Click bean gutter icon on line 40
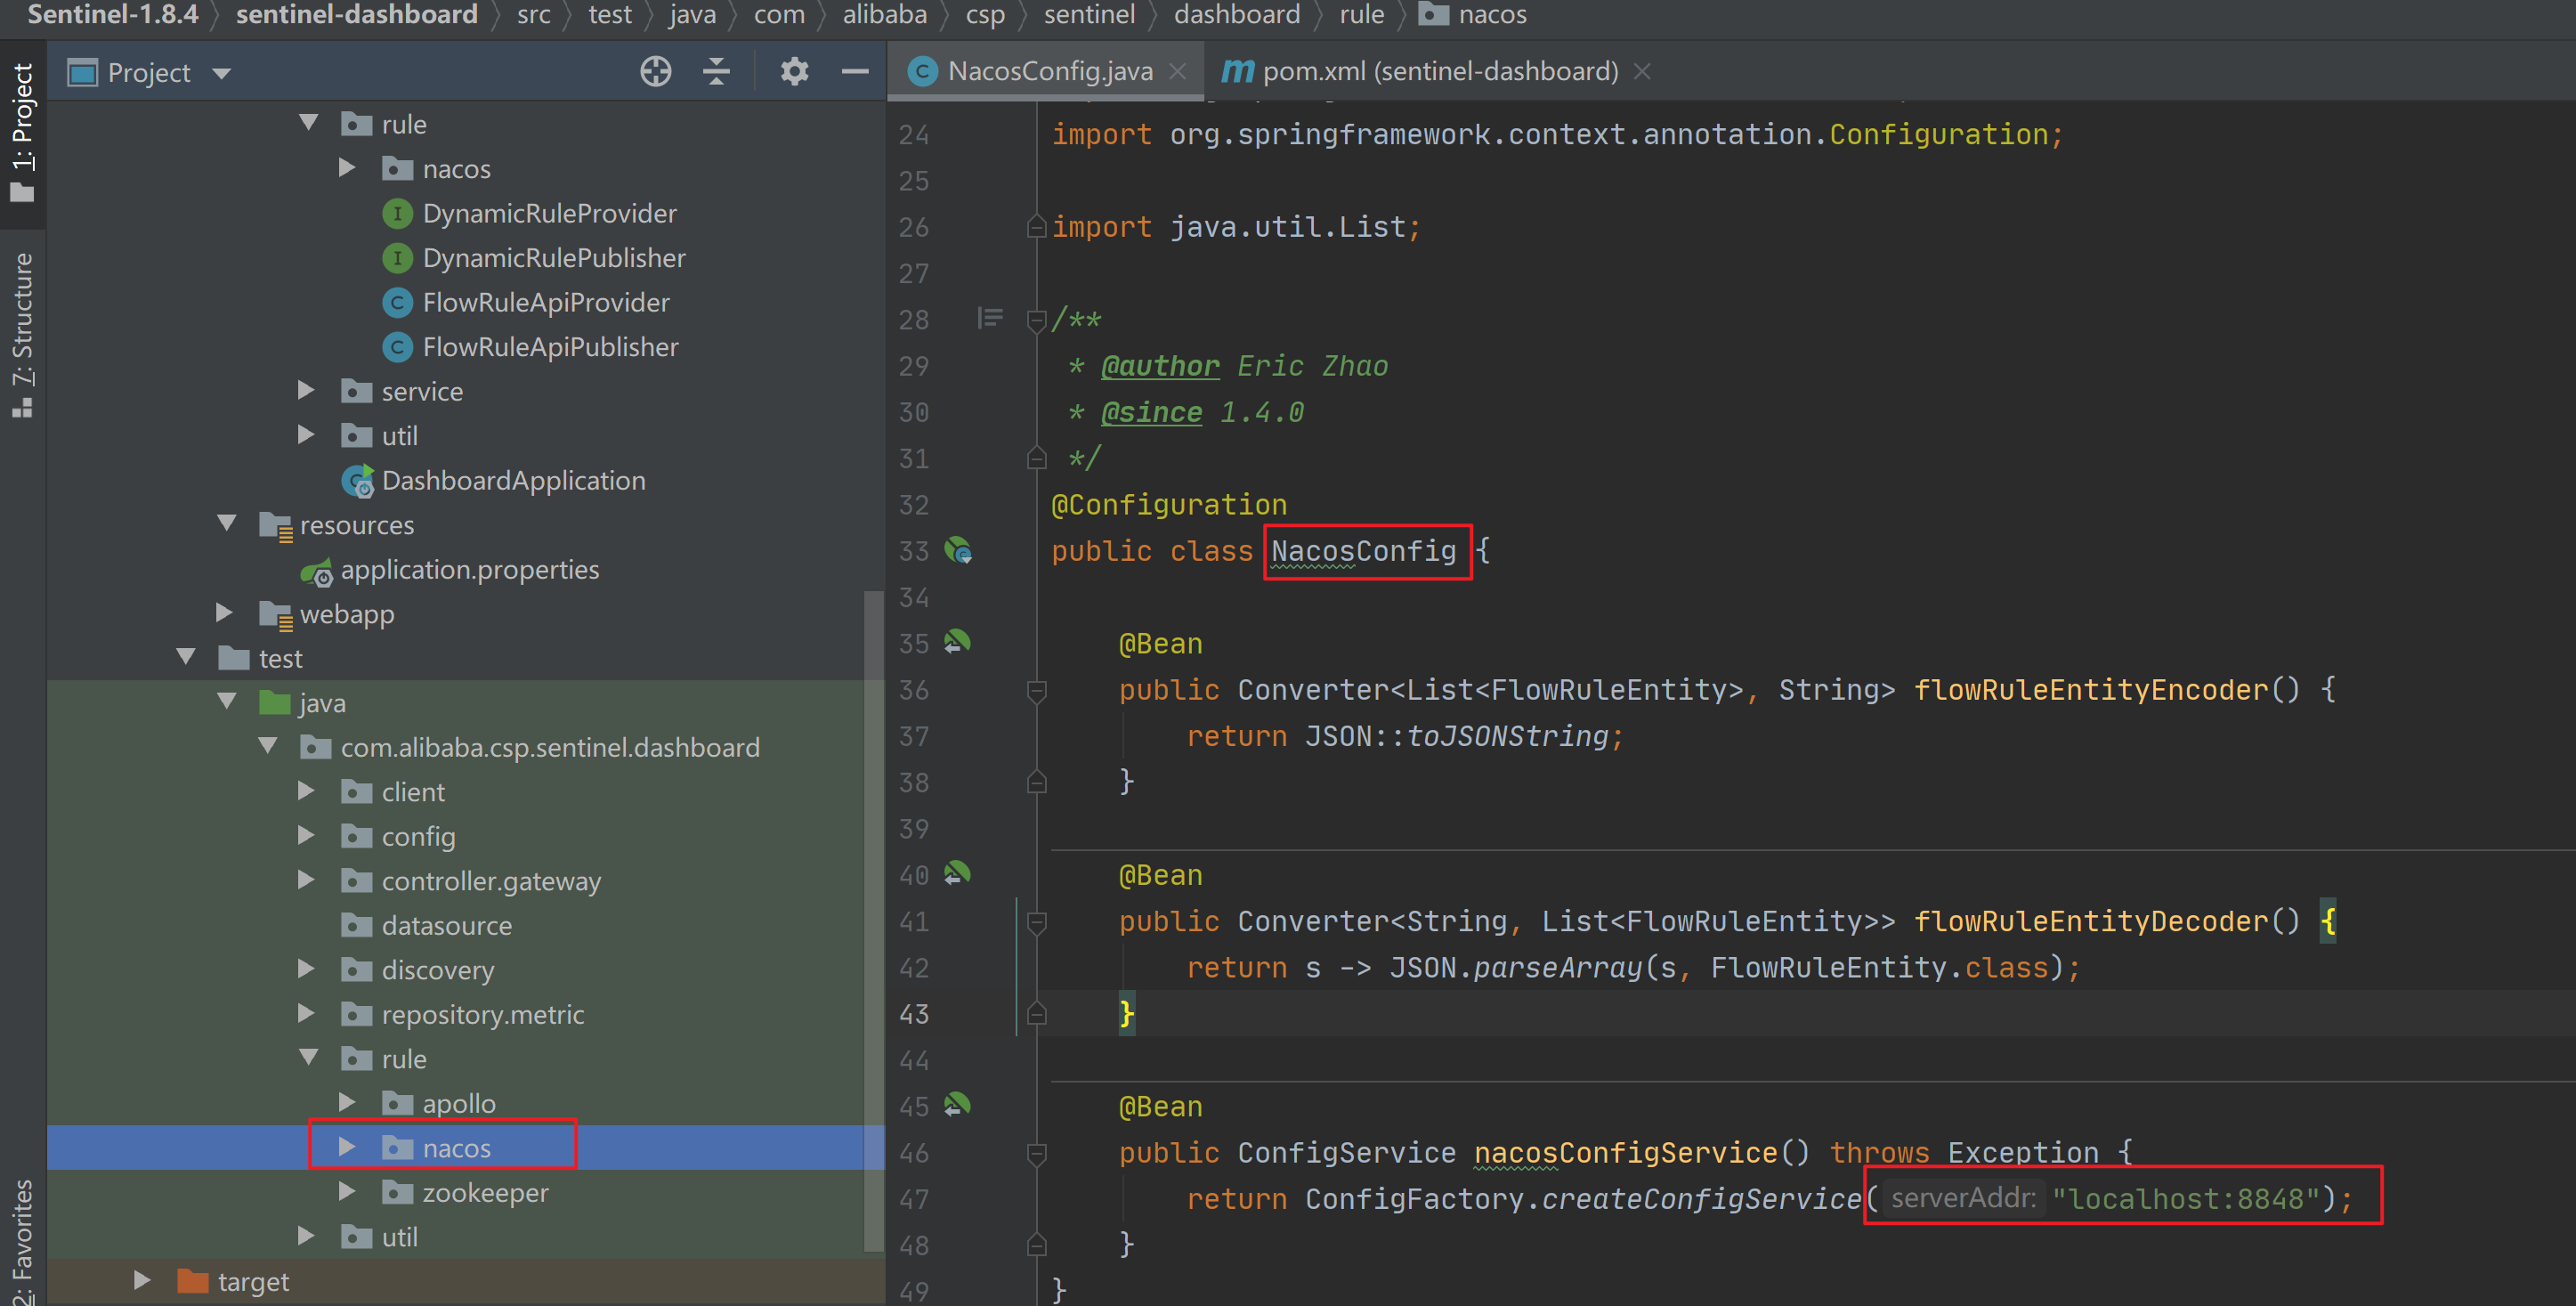Image resolution: width=2576 pixels, height=1306 pixels. tap(957, 874)
